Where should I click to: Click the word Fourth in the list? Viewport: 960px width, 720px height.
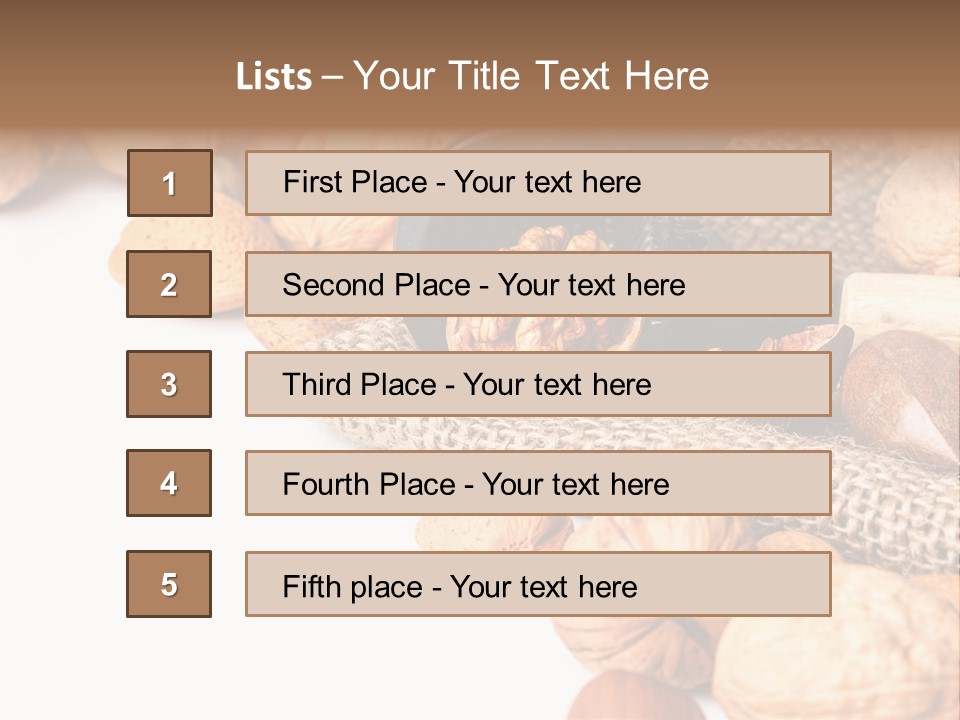[x=324, y=485]
